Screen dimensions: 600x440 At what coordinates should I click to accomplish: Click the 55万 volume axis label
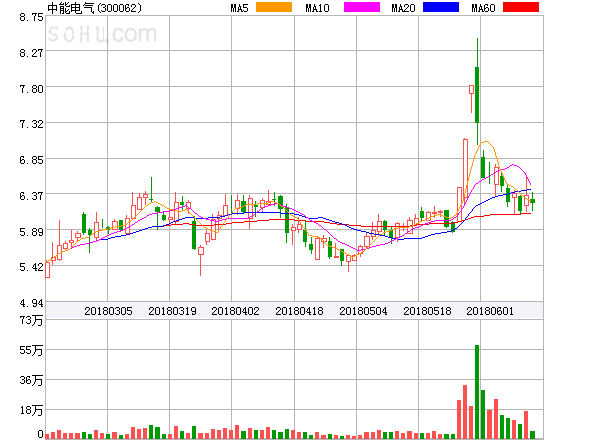[31, 350]
